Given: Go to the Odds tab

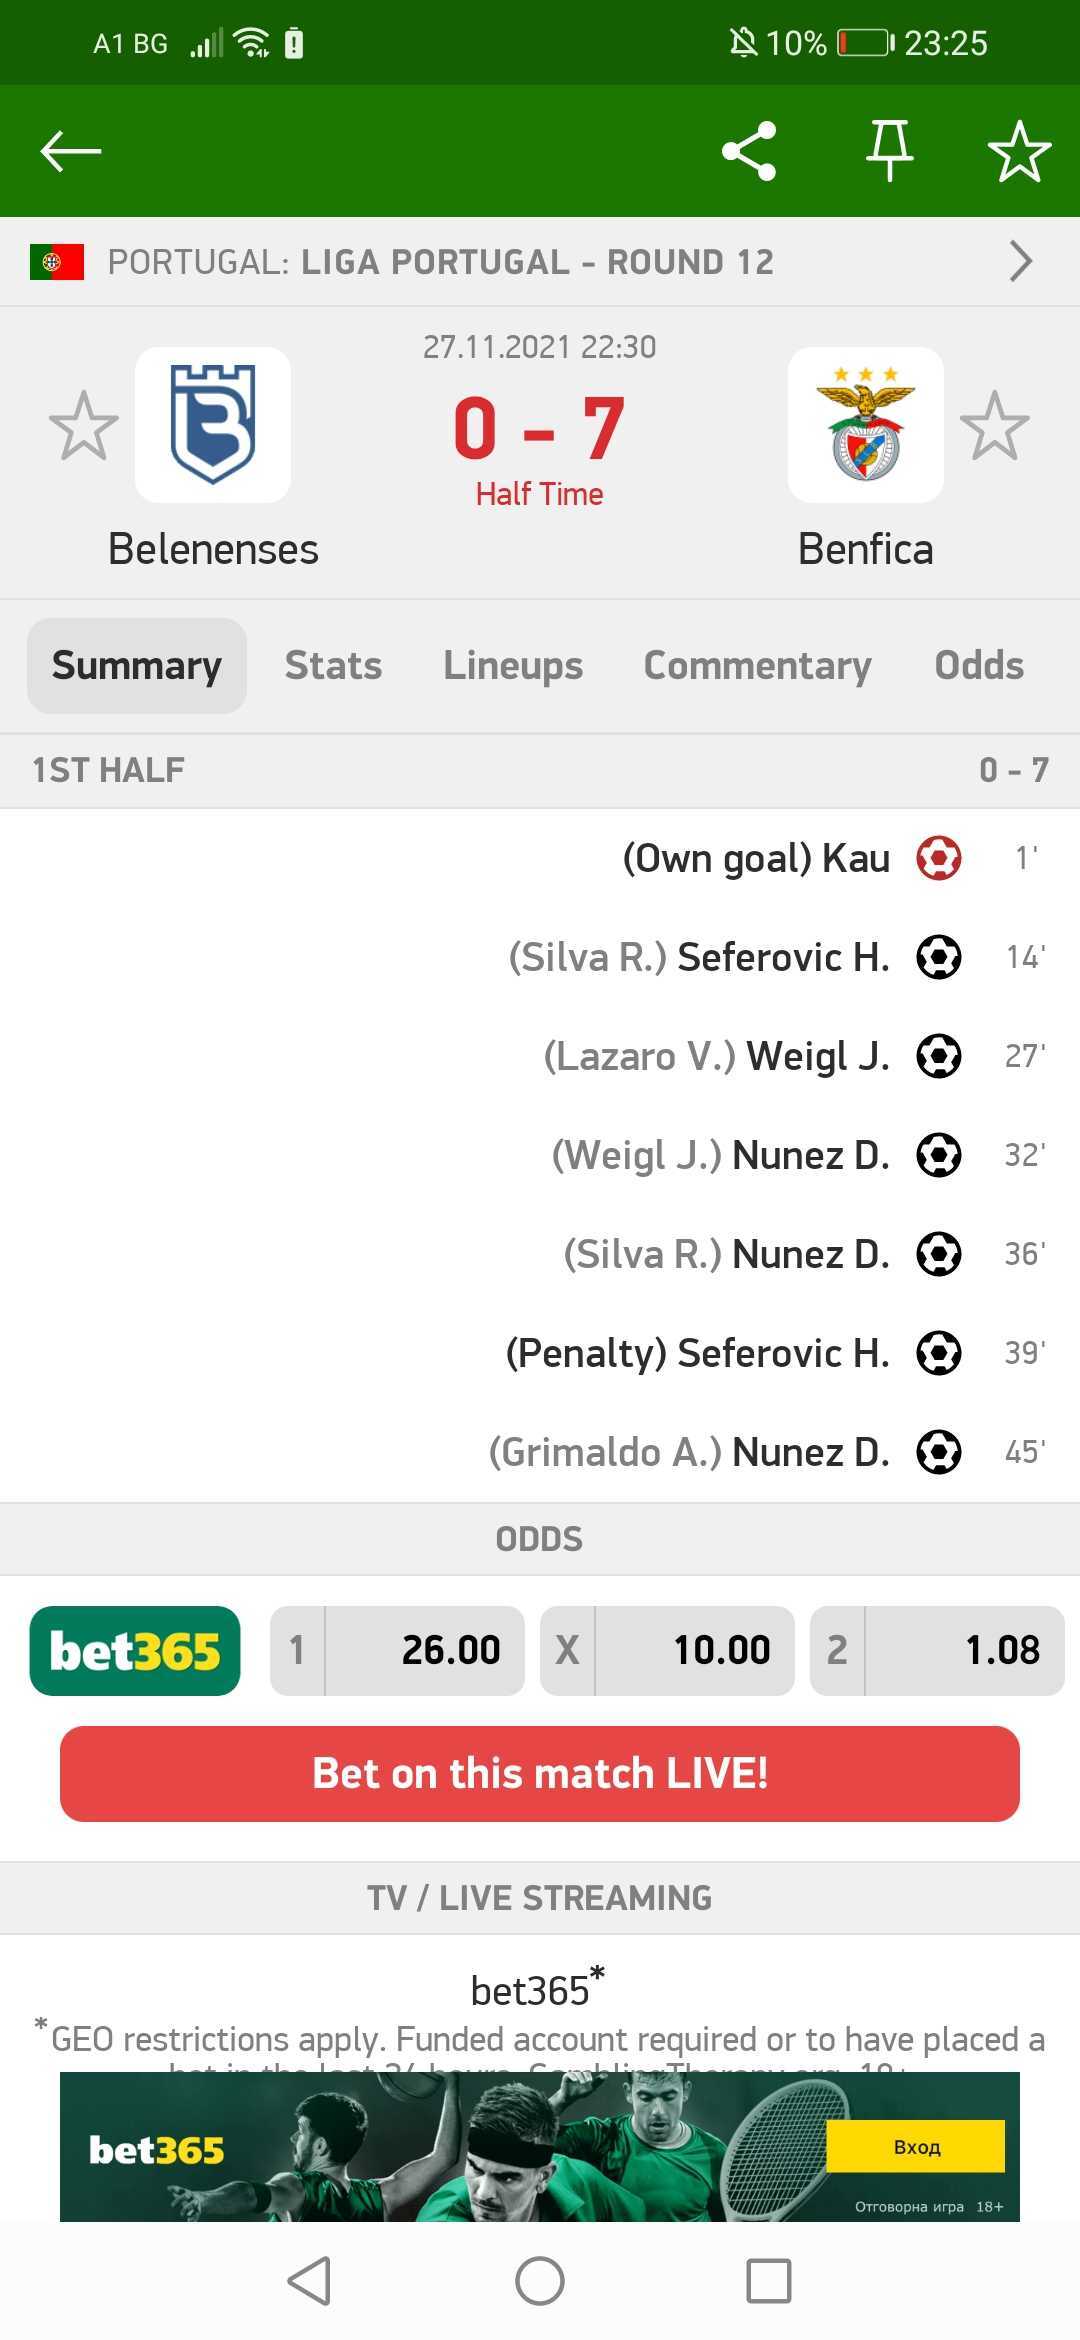Looking at the screenshot, I should [979, 666].
